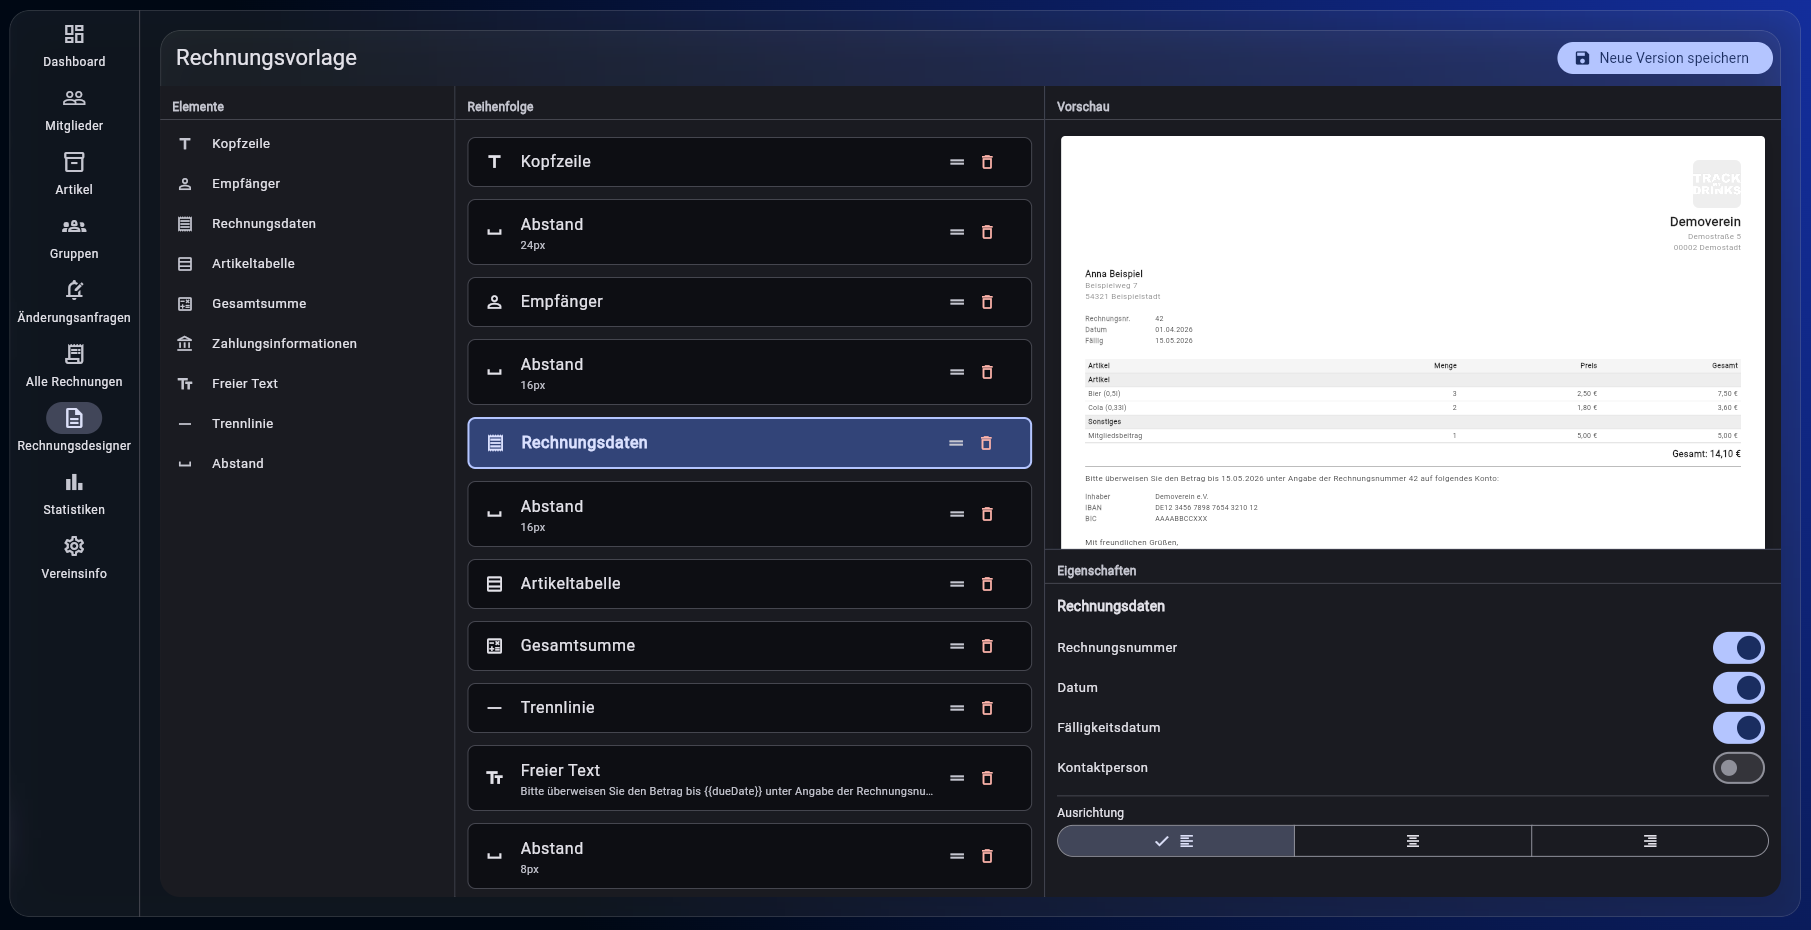The image size is (1811, 930).
Task: Click Neue Version speichern button
Action: (1665, 58)
